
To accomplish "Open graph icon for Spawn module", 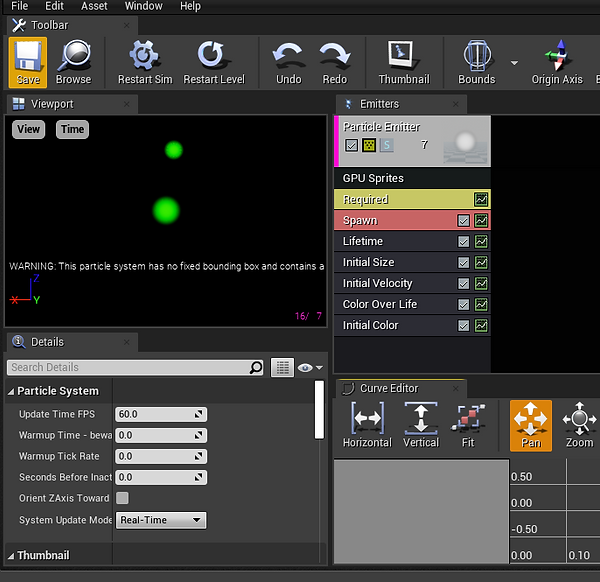I will [481, 220].
